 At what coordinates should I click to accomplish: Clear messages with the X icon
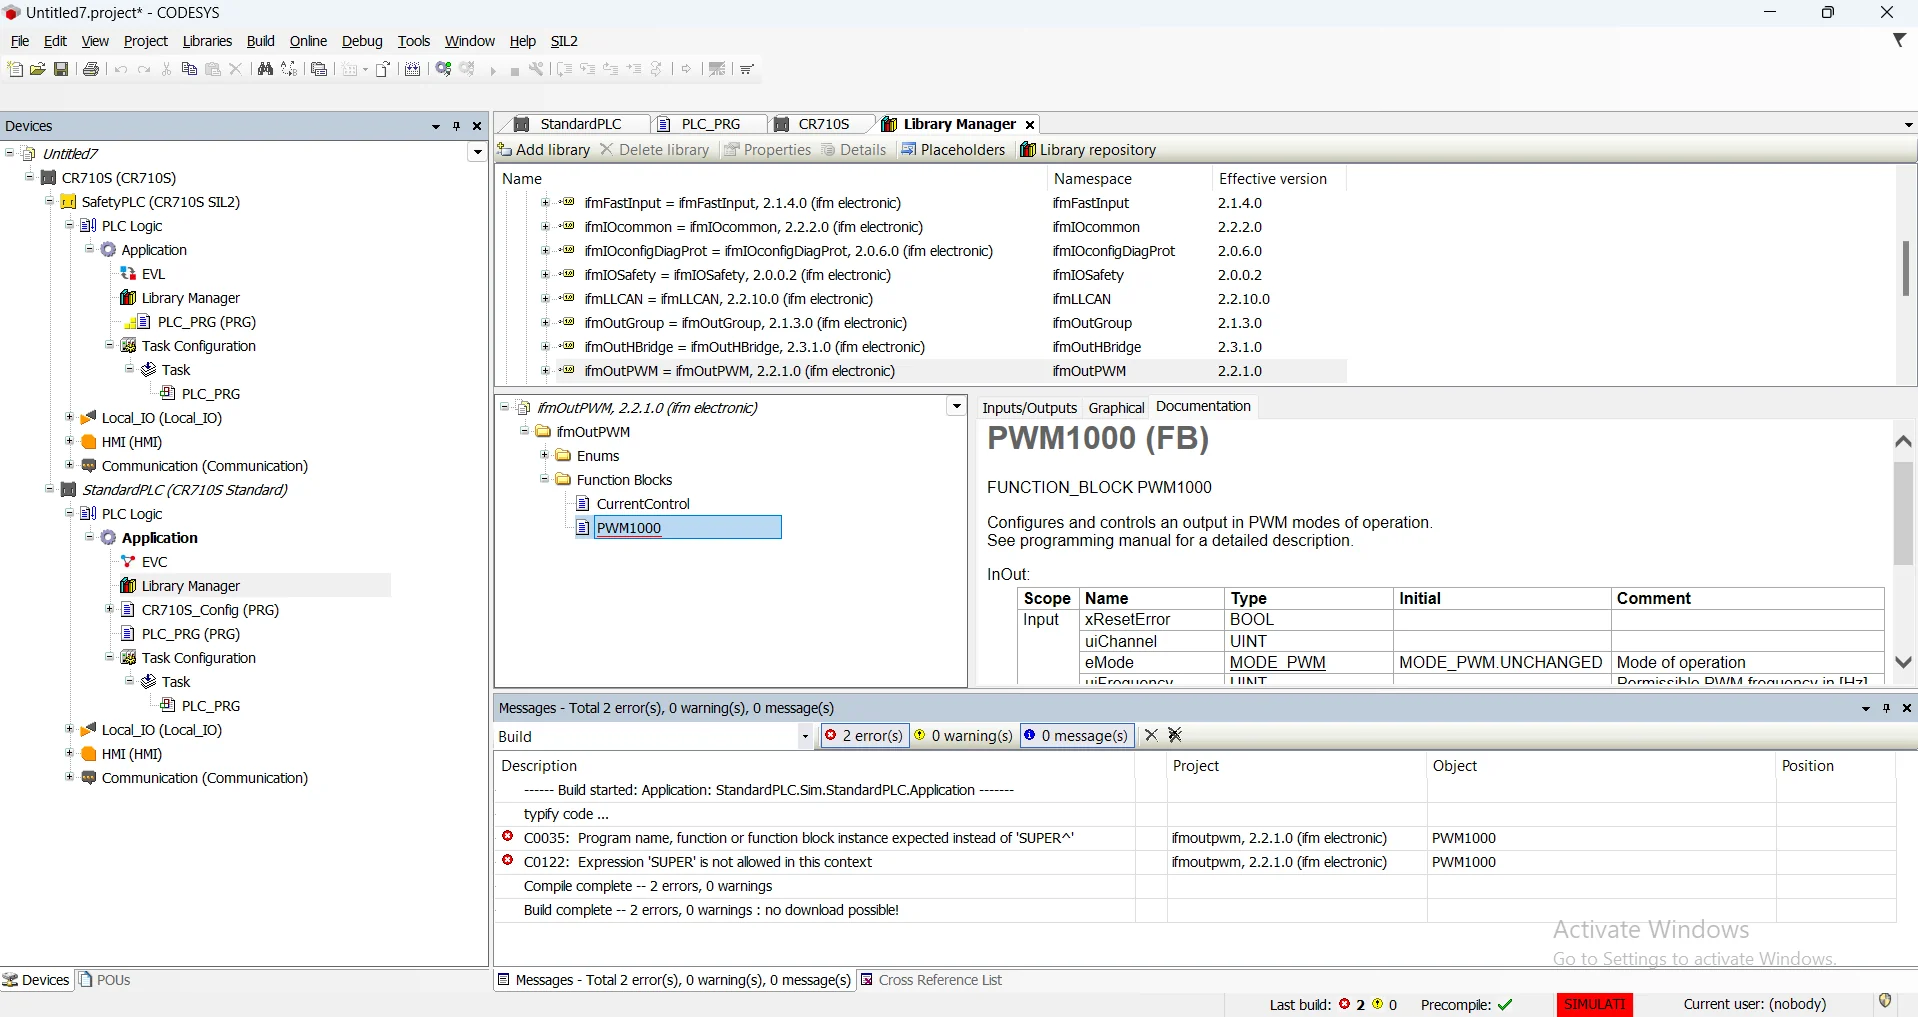tap(1151, 735)
